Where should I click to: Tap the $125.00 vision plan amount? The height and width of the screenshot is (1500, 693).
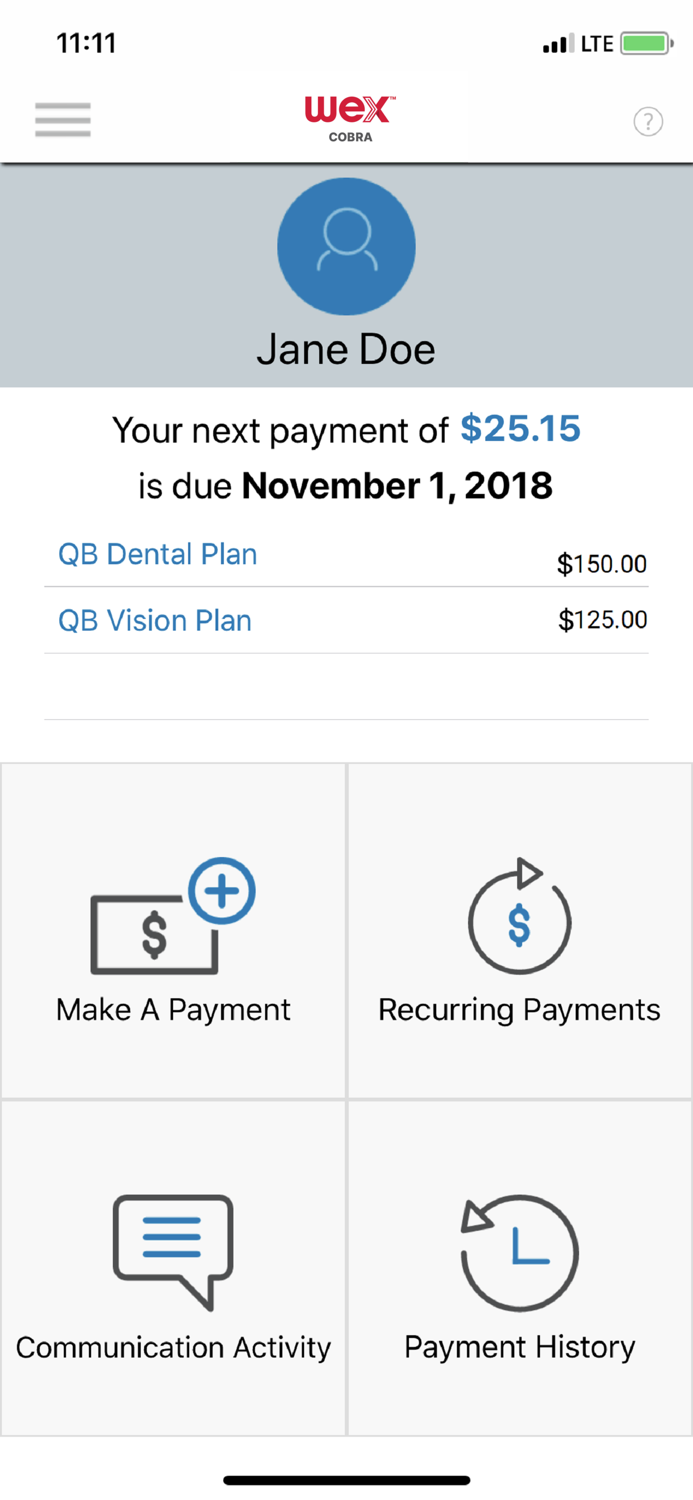[601, 619]
